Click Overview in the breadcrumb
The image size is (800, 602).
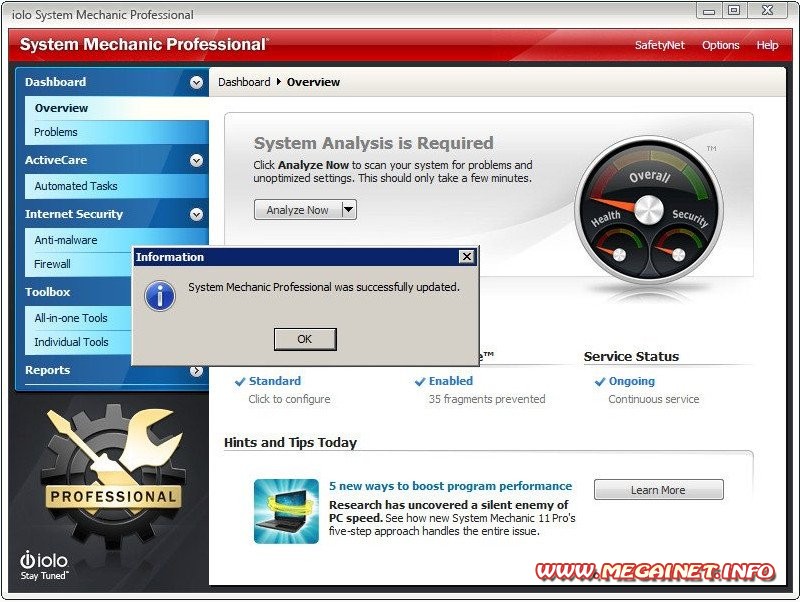[x=313, y=82]
